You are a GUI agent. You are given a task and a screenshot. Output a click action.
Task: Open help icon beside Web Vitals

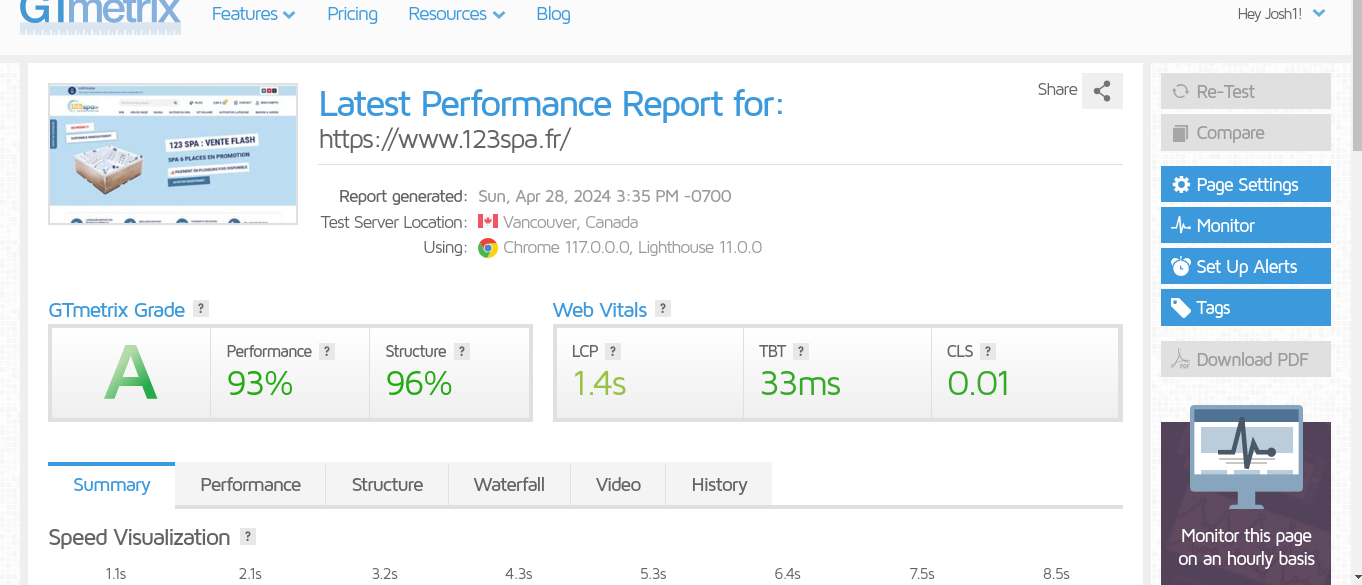point(663,309)
